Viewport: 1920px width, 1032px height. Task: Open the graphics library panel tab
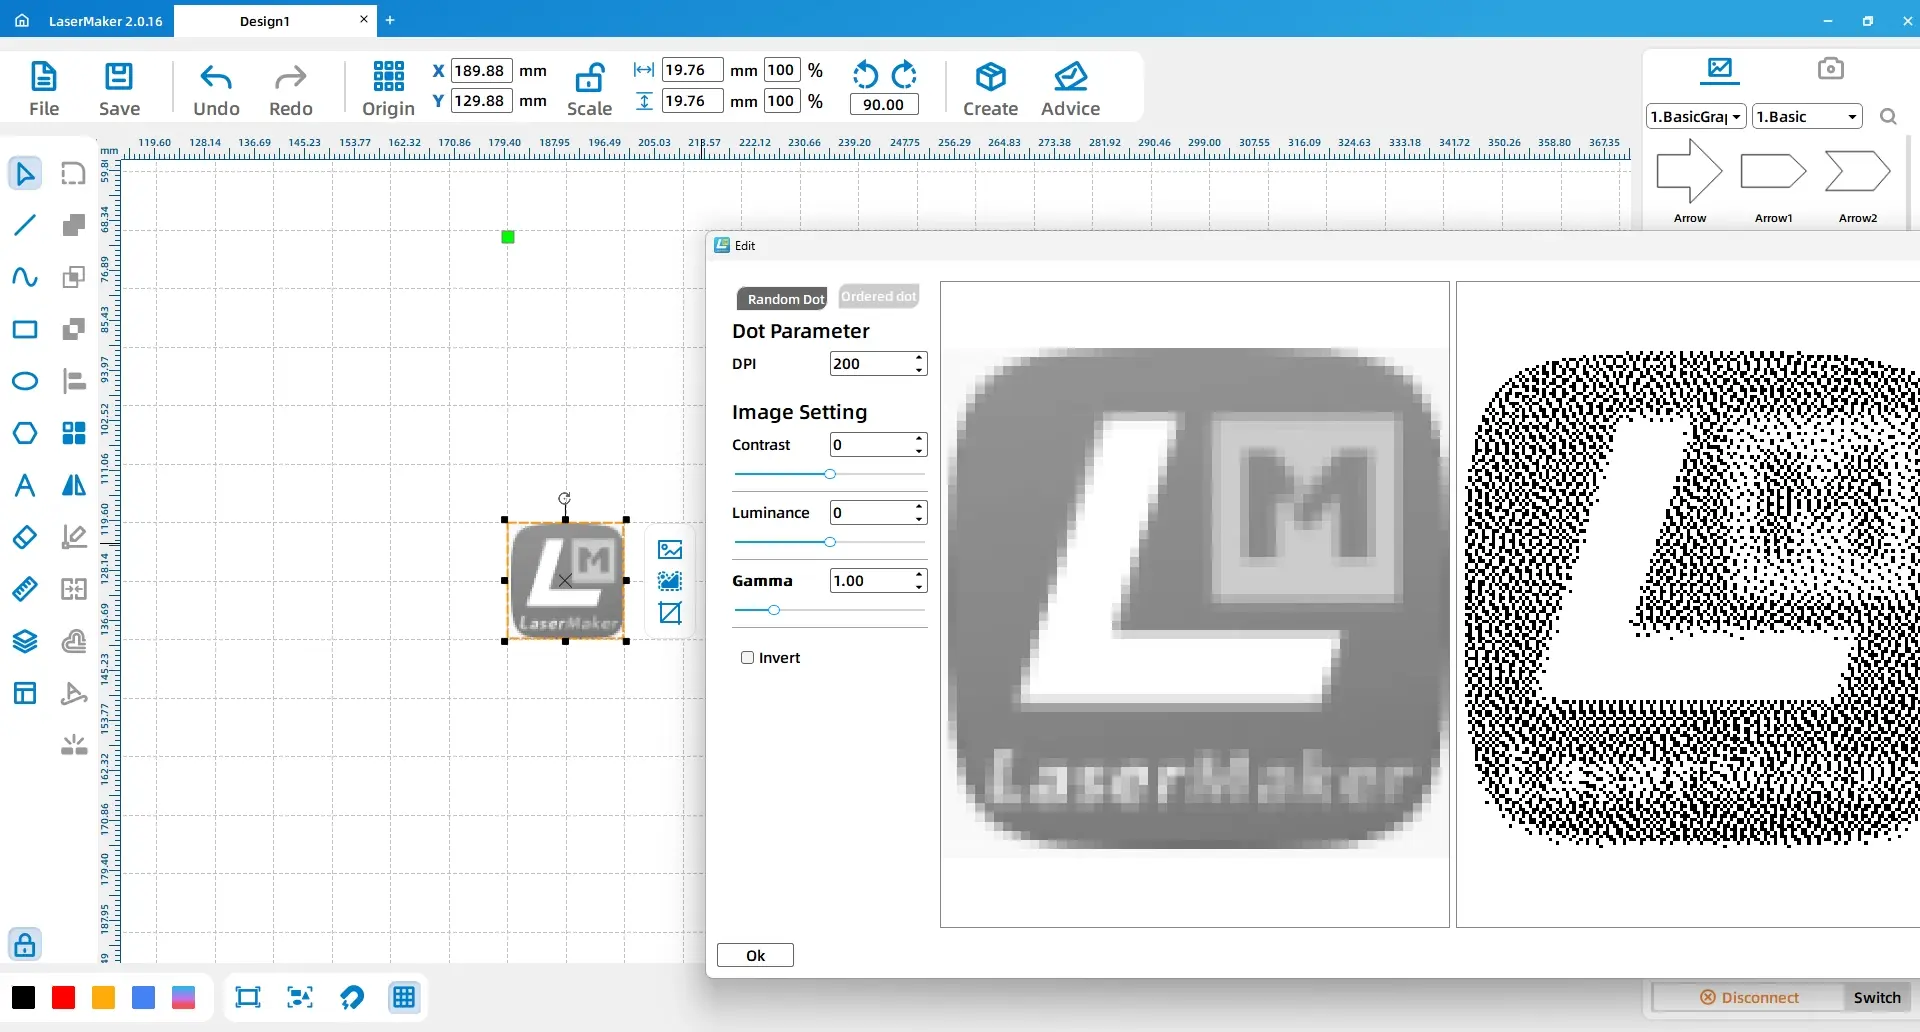(1720, 69)
